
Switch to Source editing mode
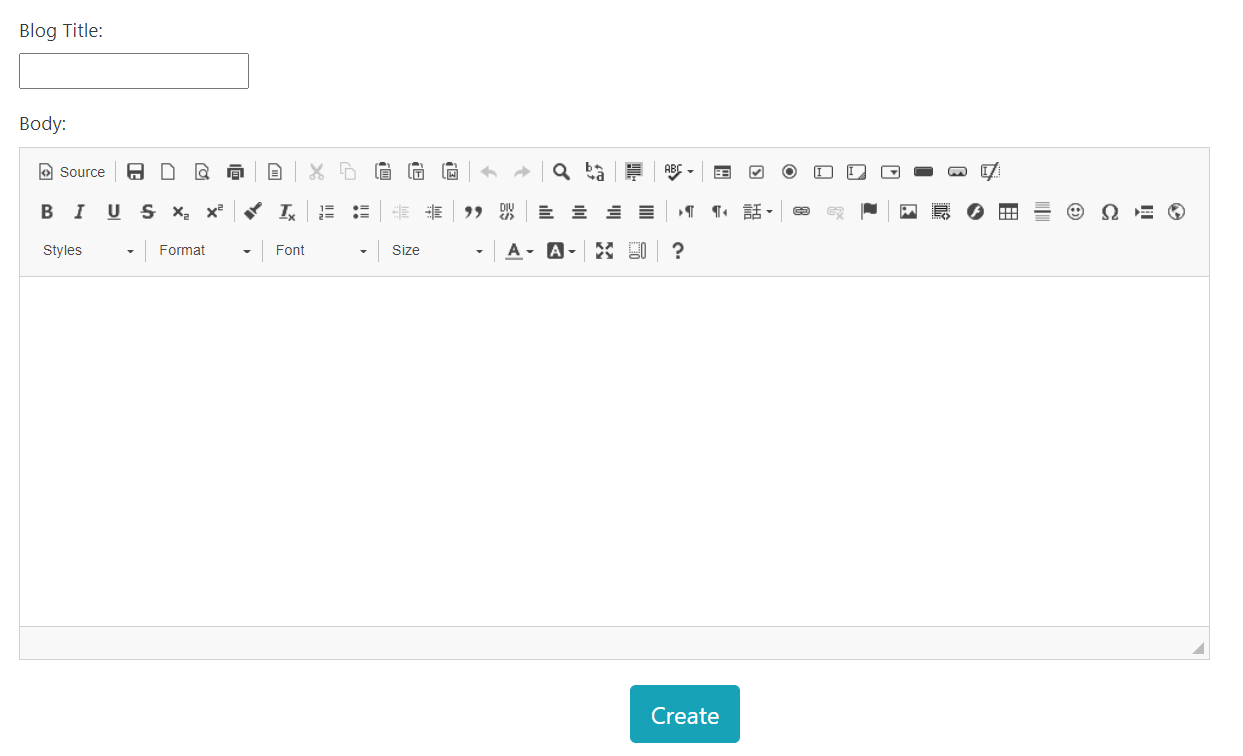[x=71, y=171]
